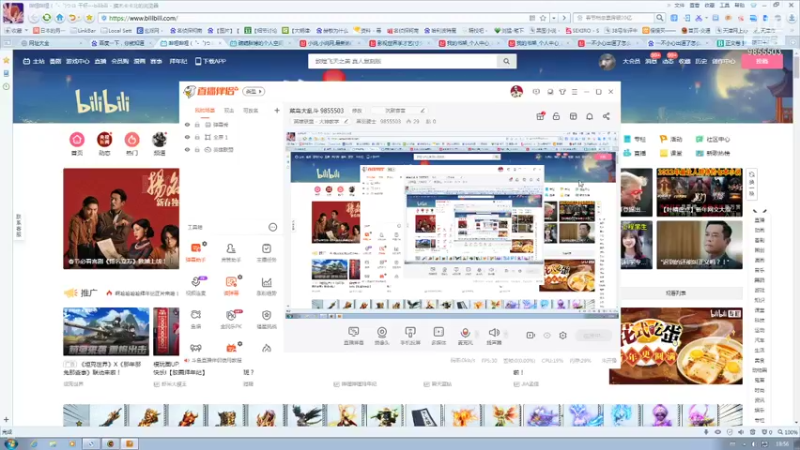Adjust the speaker volume bar

pos(506,335)
